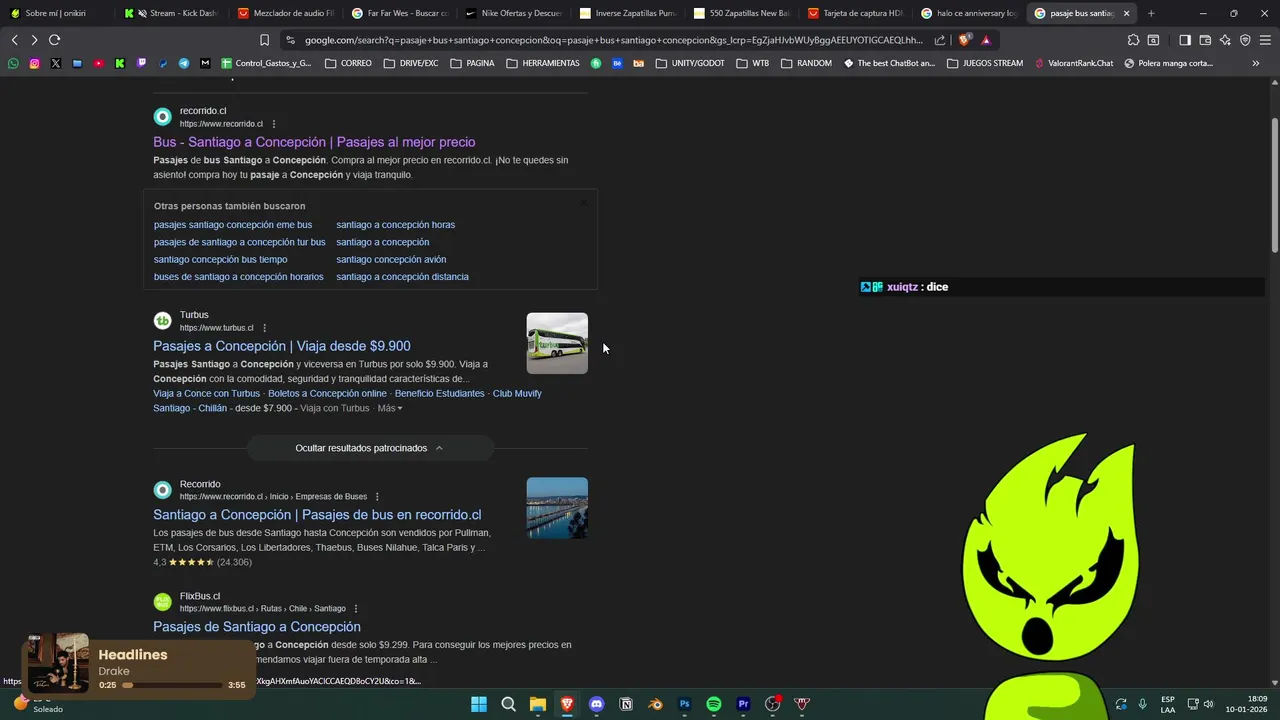
Task: Toggle the browser sidebar panel icon
Action: 1185,40
